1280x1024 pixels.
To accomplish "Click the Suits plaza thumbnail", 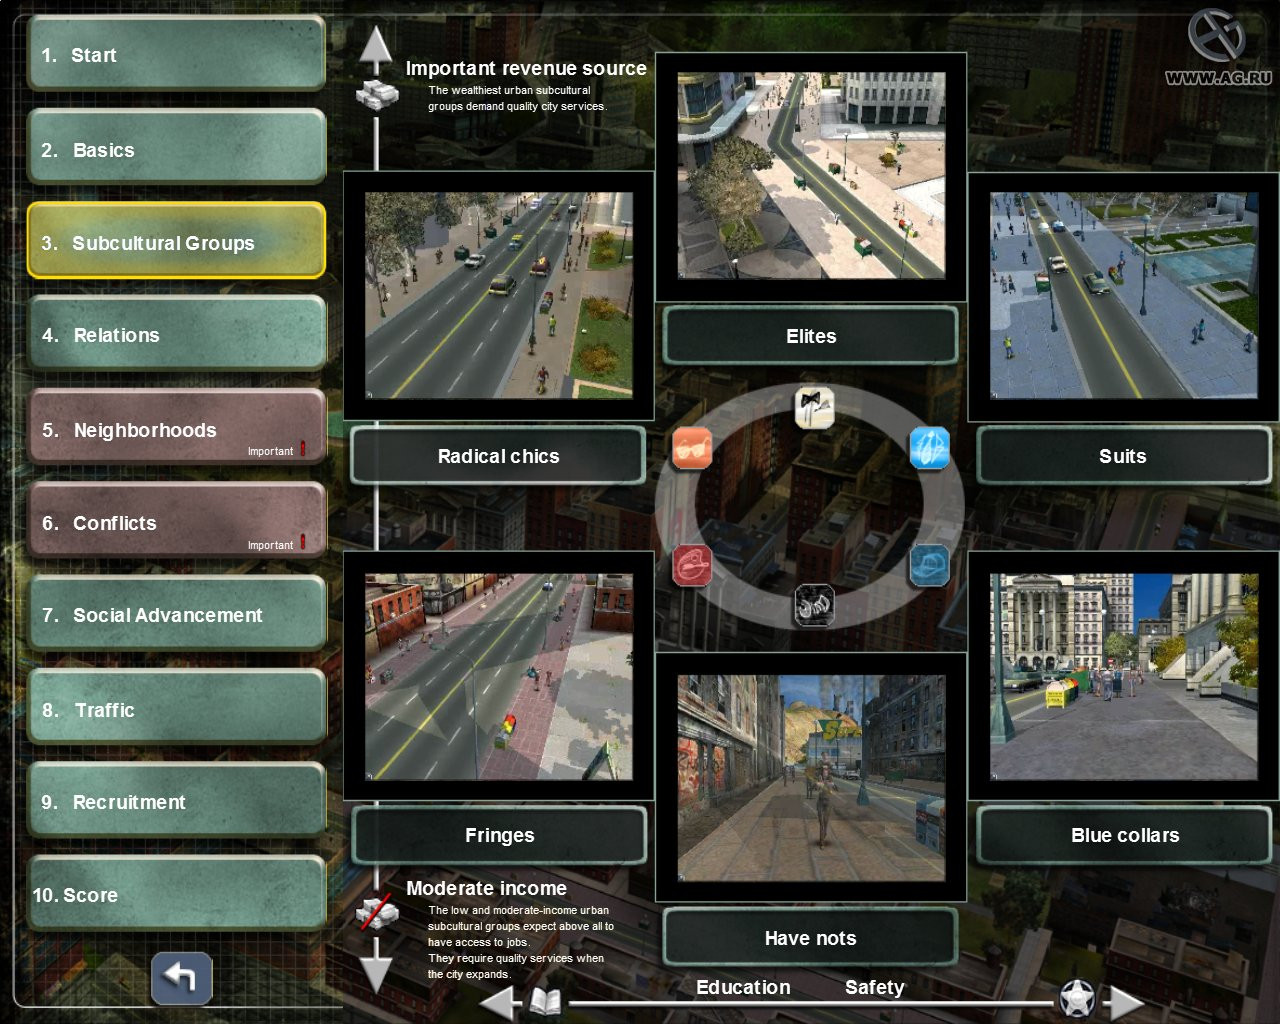I will tap(1124, 296).
